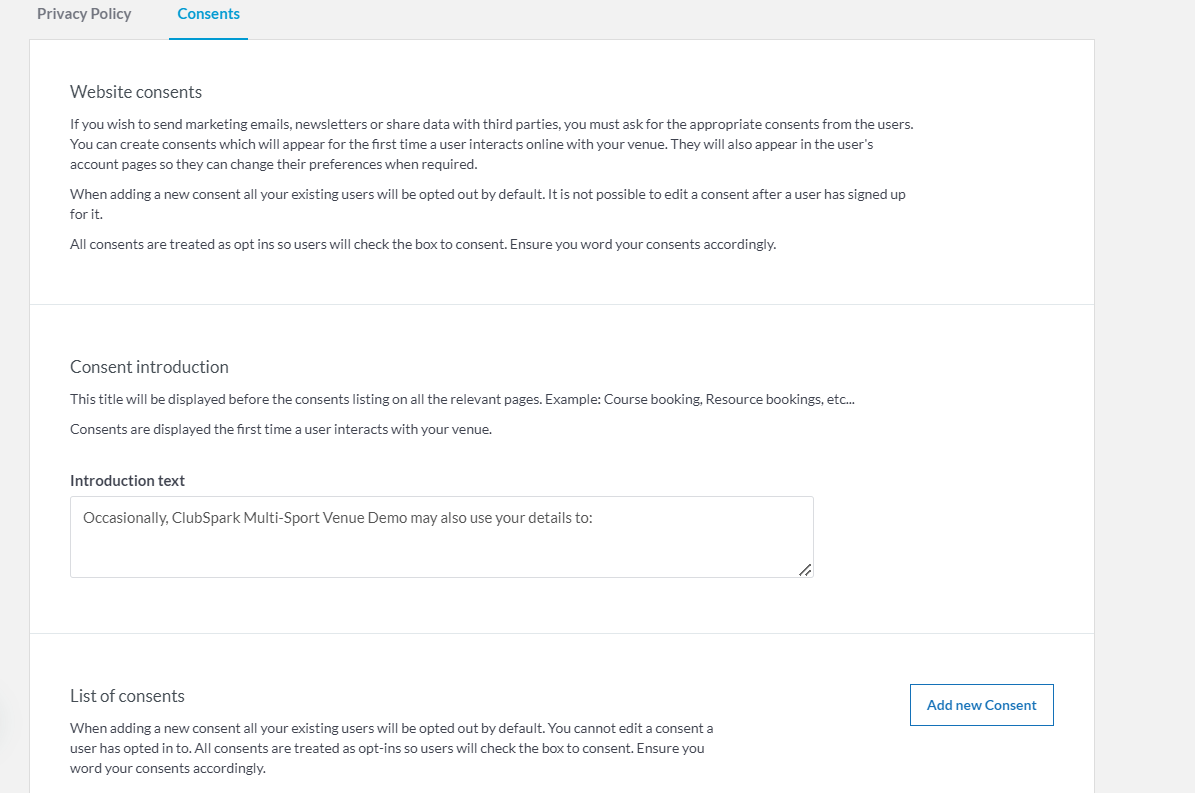Viewport: 1195px width, 793px height.
Task: Place cursor after 'use your details to:'
Action: pyautogui.click(x=595, y=519)
